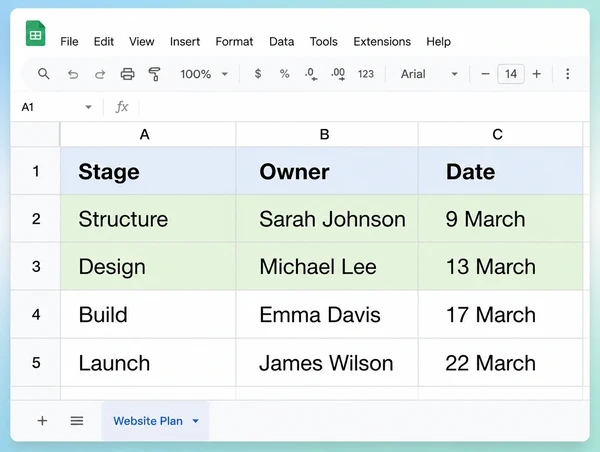Select the Emma Davis cell

pyautogui.click(x=327, y=315)
